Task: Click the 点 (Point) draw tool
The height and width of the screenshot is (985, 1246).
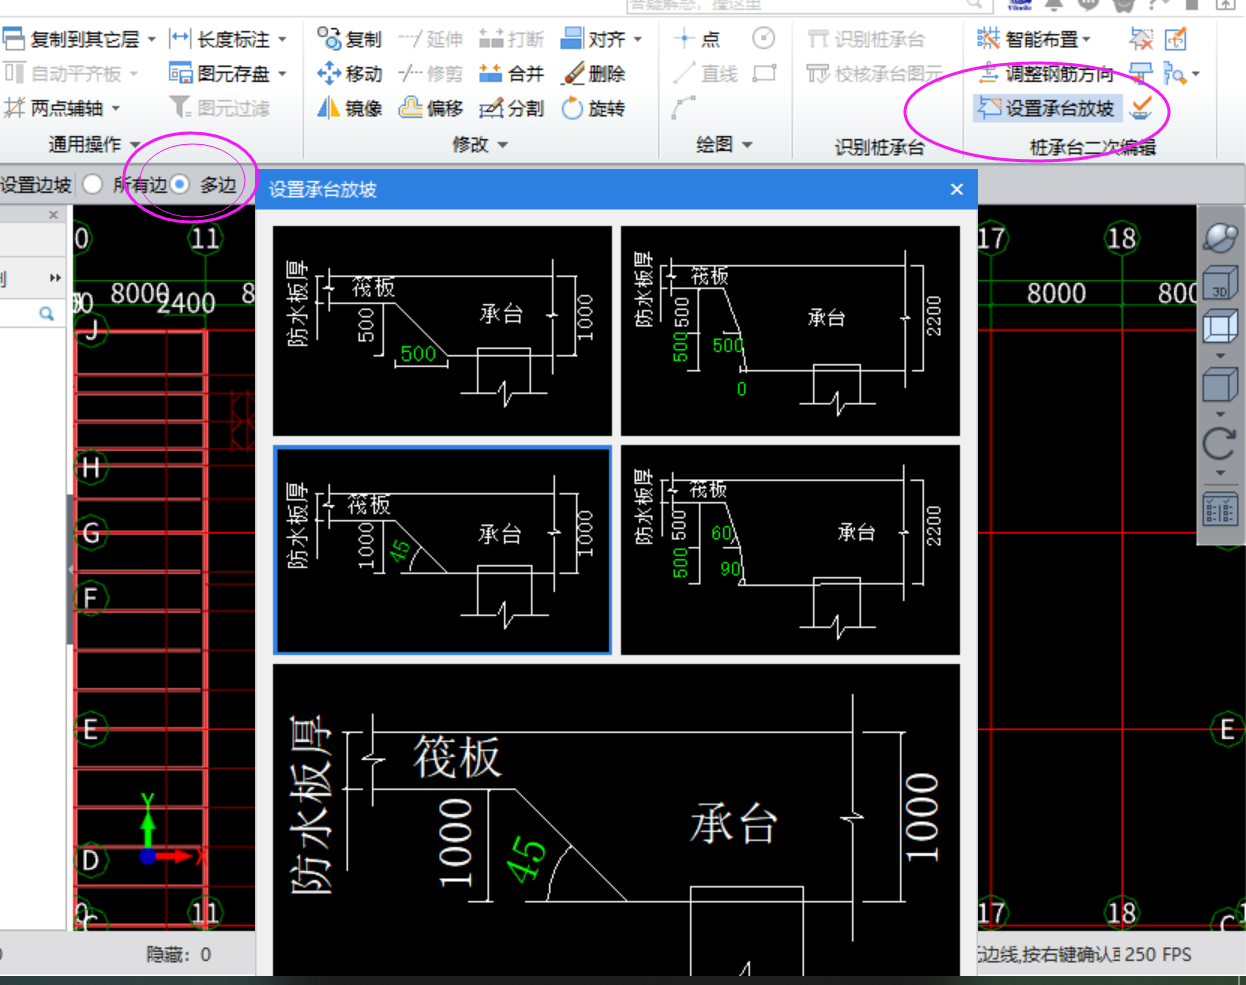Action: (x=697, y=39)
